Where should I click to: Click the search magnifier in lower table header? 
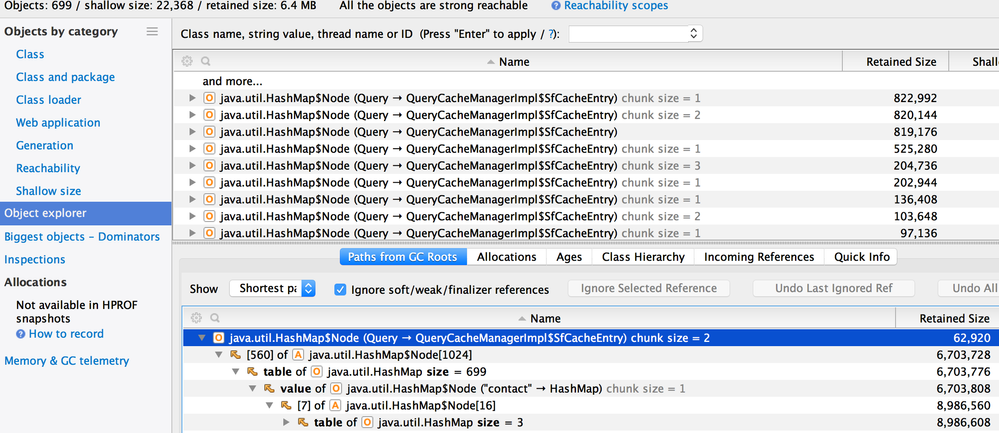[x=215, y=318]
